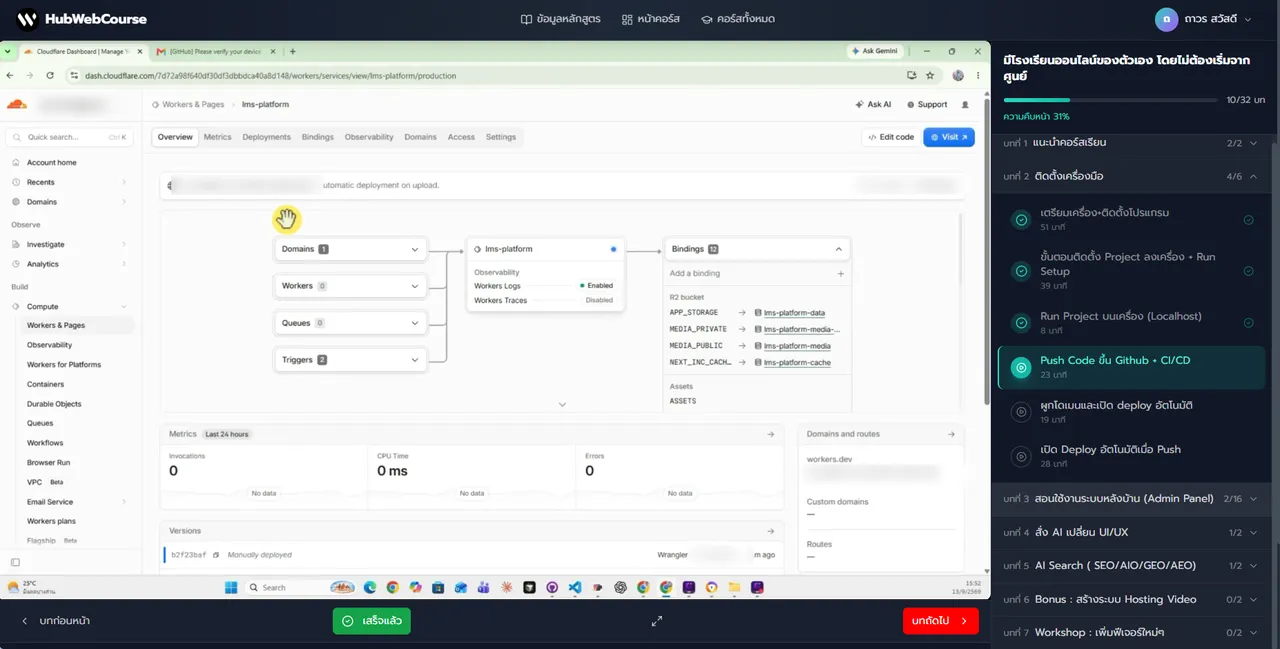
Task: Click the play icon beside เปิด Deploy อัตโนมัติเมื่อ Push
Action: pyautogui.click(x=1021, y=456)
